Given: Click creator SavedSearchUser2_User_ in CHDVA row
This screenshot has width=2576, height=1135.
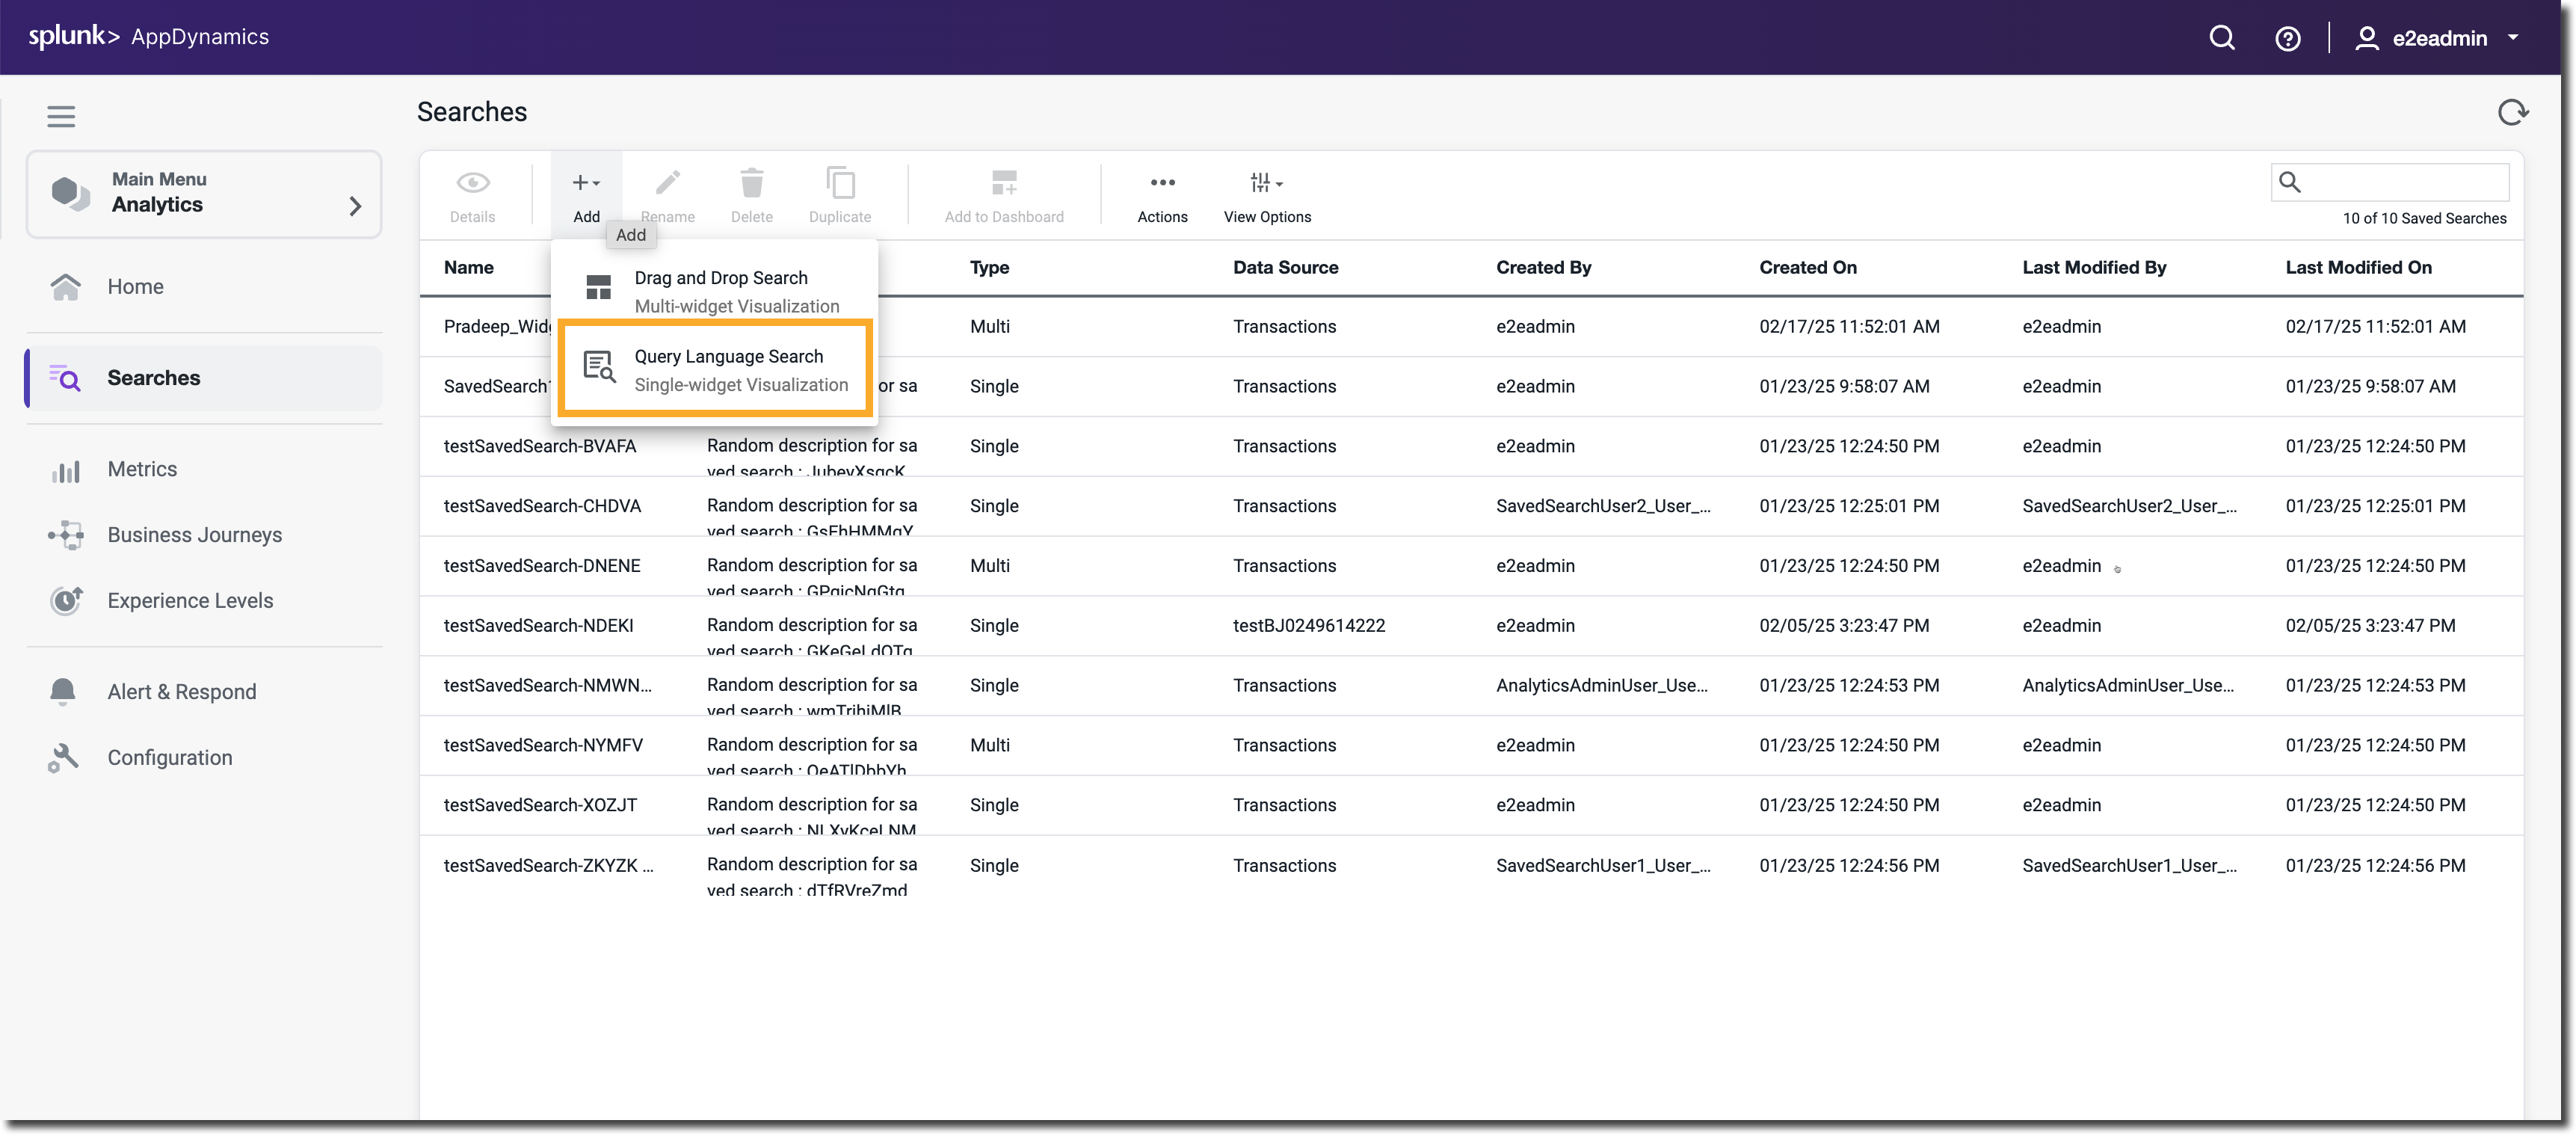Looking at the screenshot, I should click(x=1603, y=506).
